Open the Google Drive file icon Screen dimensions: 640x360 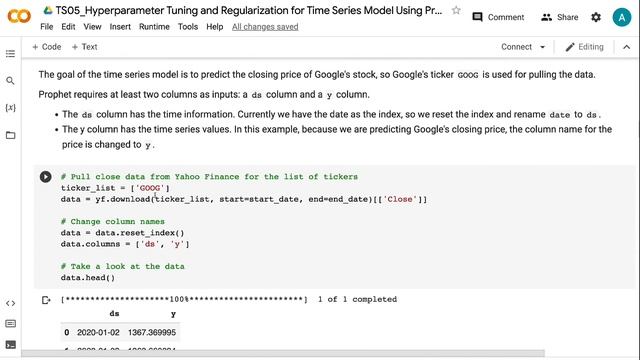(x=48, y=10)
